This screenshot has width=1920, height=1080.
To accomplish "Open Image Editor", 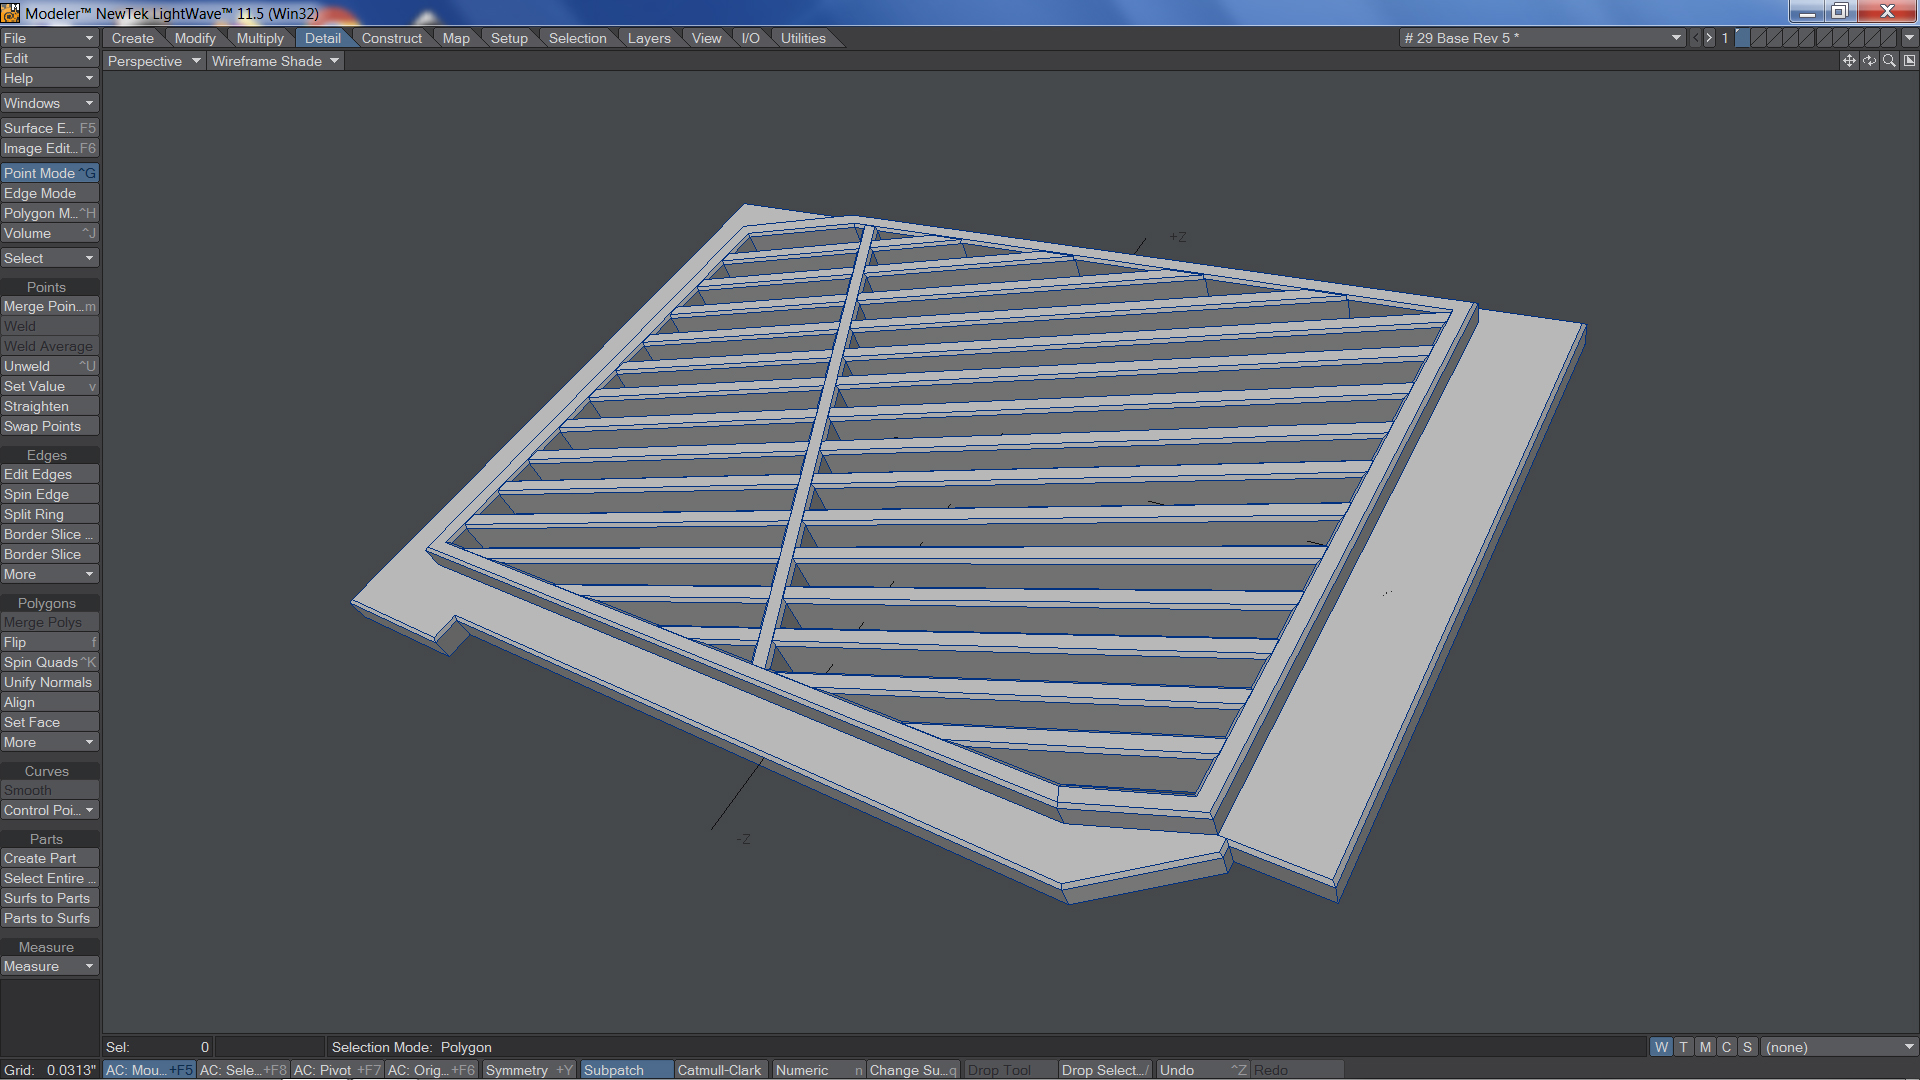I will pyautogui.click(x=49, y=148).
